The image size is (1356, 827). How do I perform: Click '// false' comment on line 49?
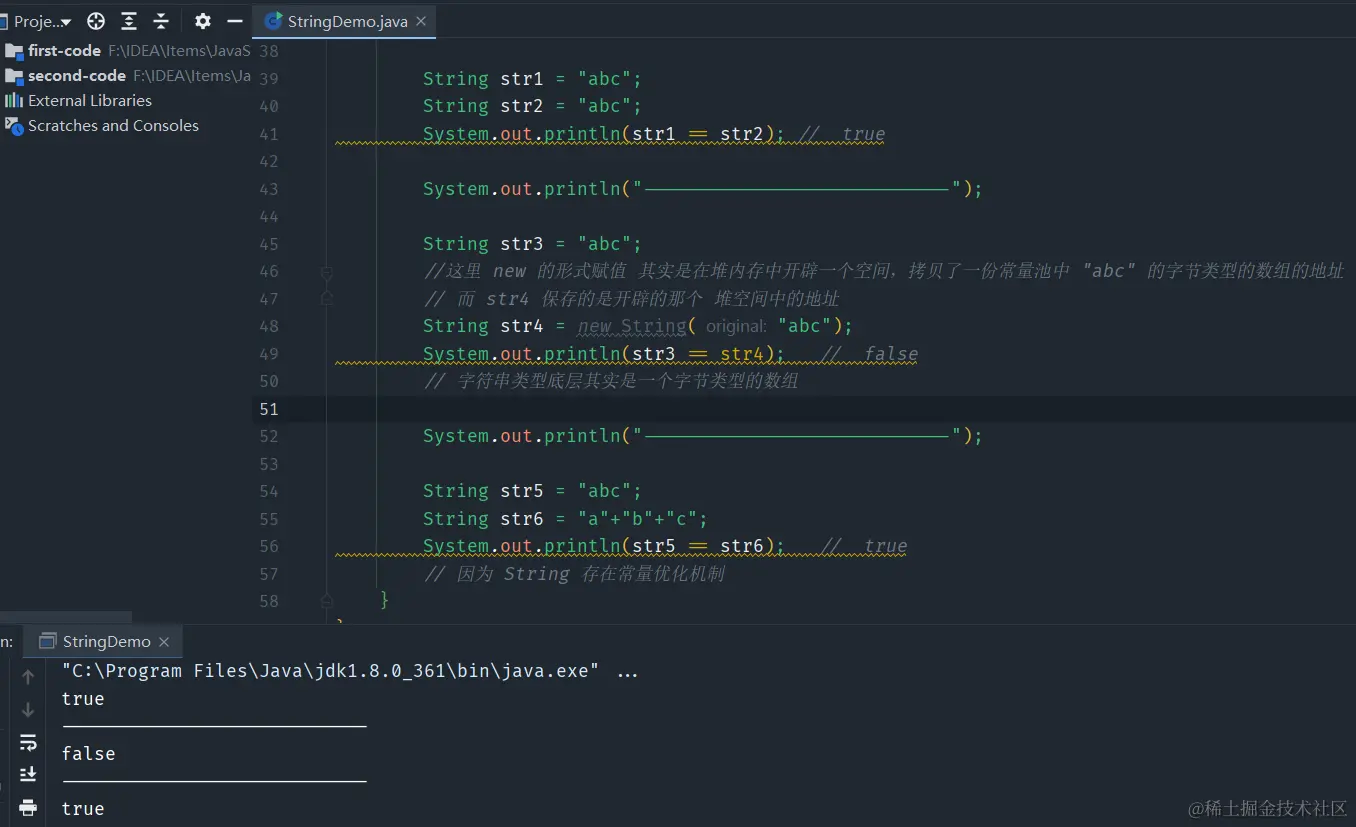[869, 354]
